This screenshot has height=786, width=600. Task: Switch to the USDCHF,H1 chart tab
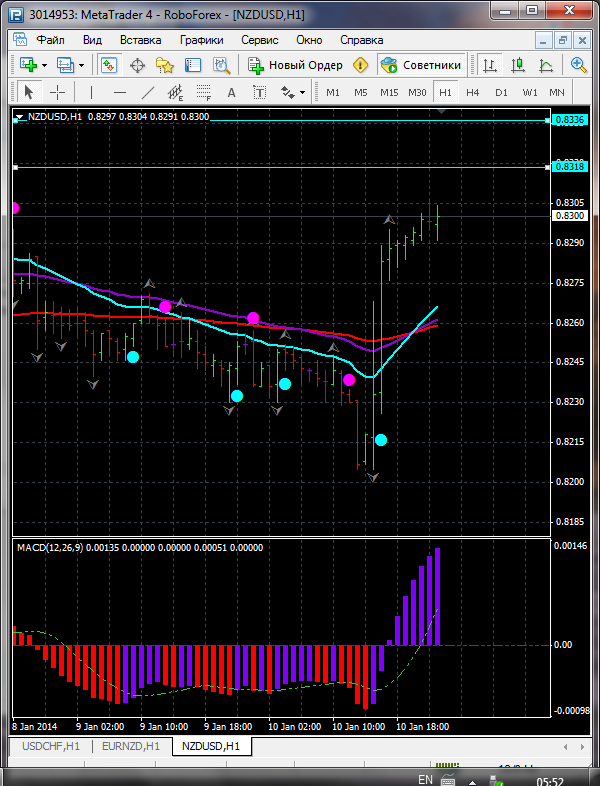51,746
